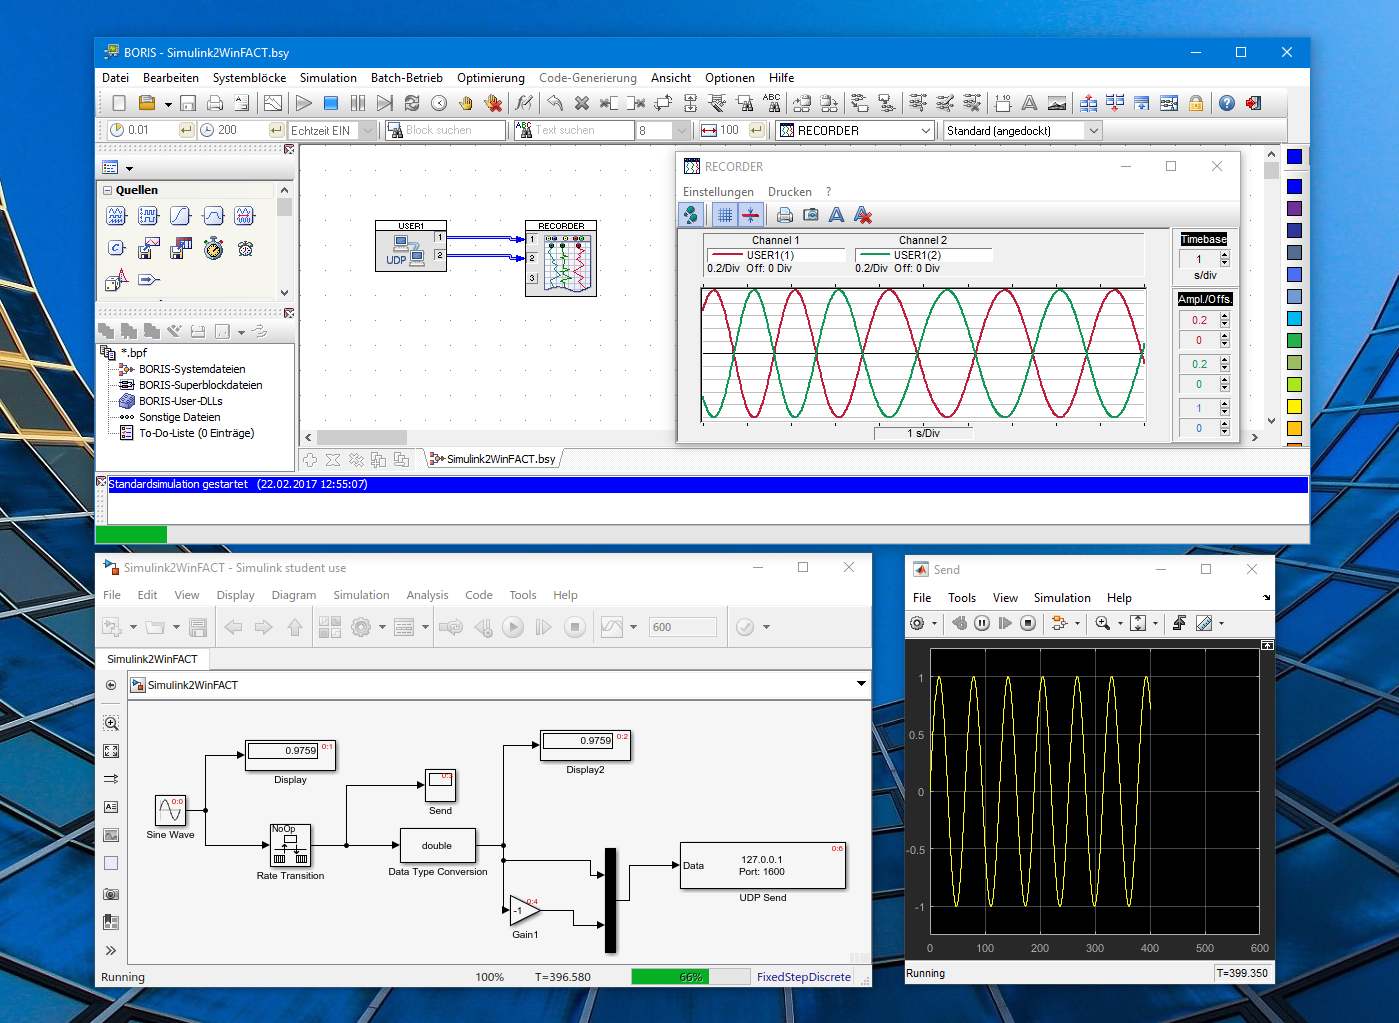The width and height of the screenshot is (1399, 1023).
Task: Expand Simulink2WinFACT breadcrumb dropdown arrow
Action: [x=861, y=684]
